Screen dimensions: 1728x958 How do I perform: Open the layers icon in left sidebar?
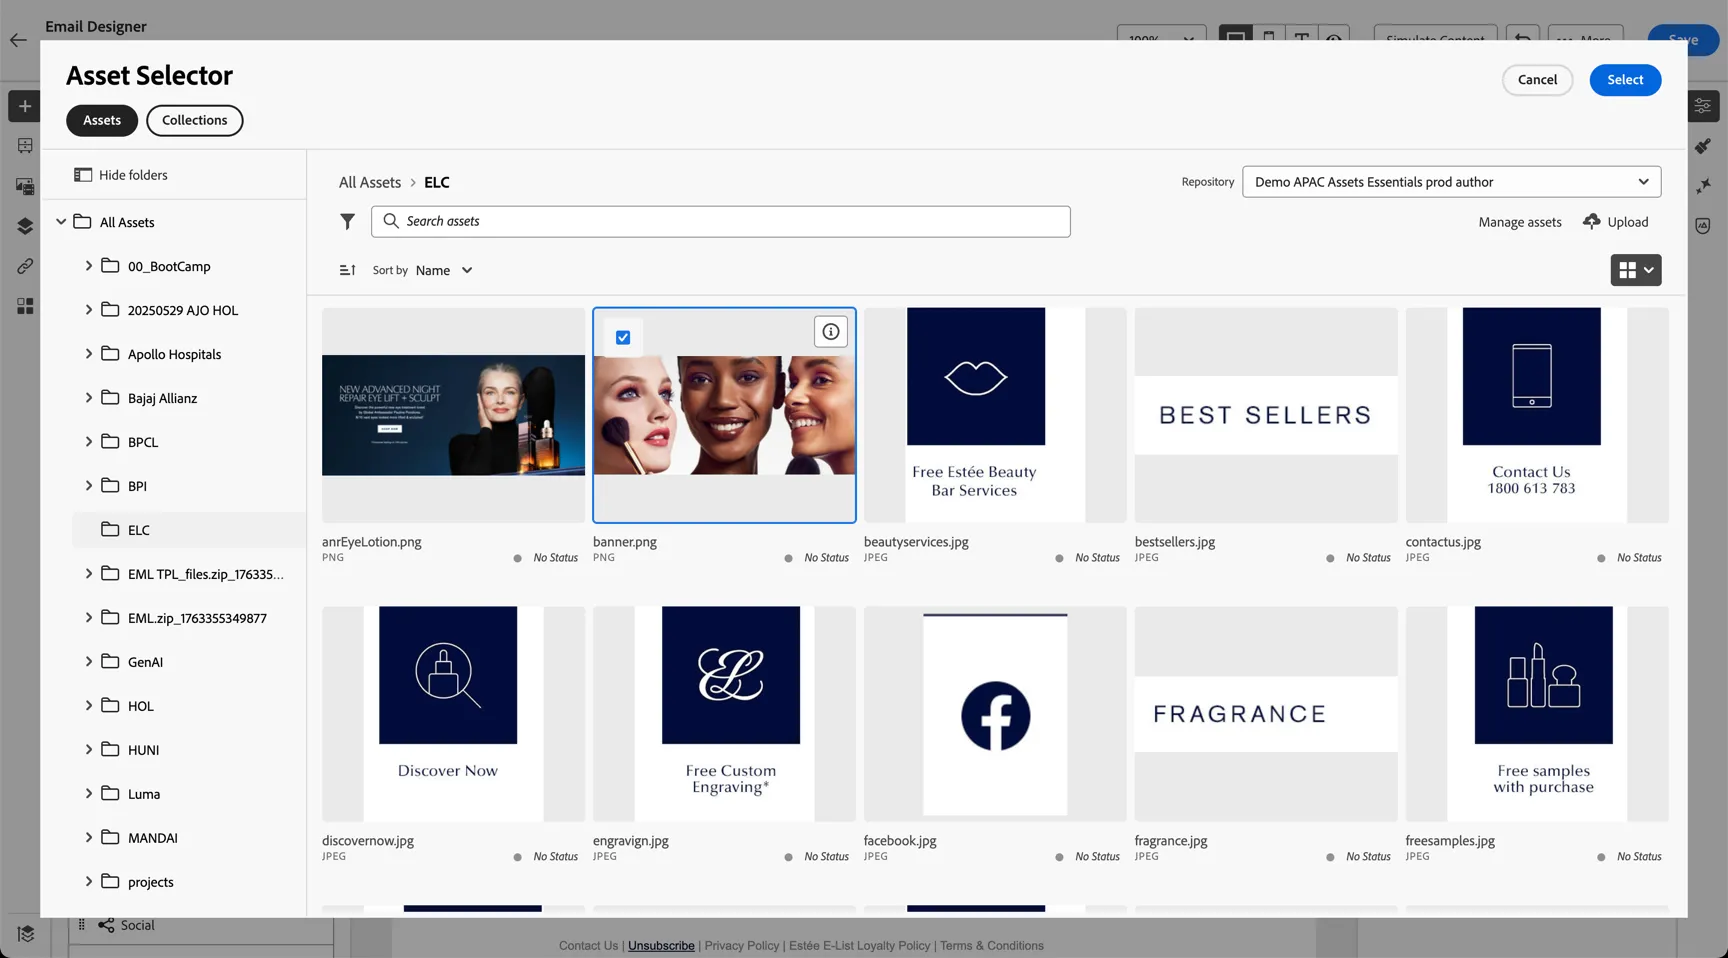click(x=25, y=226)
